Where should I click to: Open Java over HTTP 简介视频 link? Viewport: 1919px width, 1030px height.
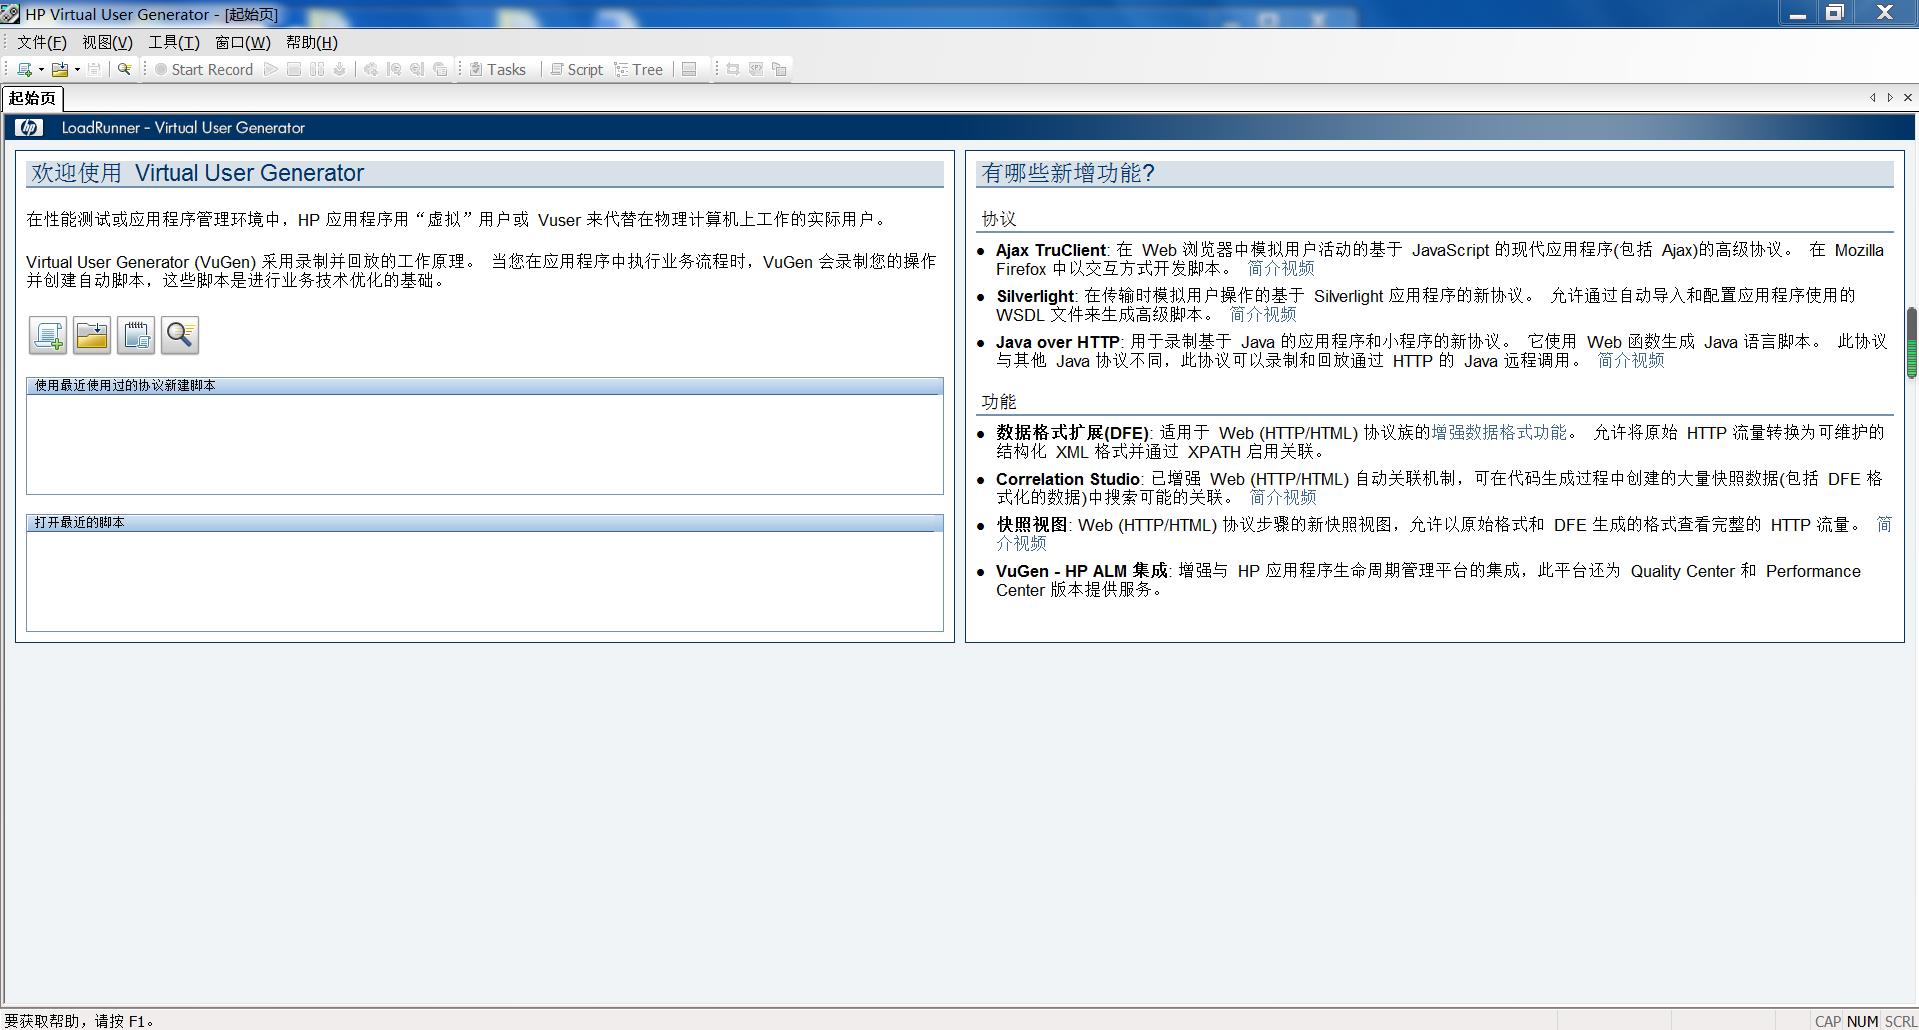1630,361
